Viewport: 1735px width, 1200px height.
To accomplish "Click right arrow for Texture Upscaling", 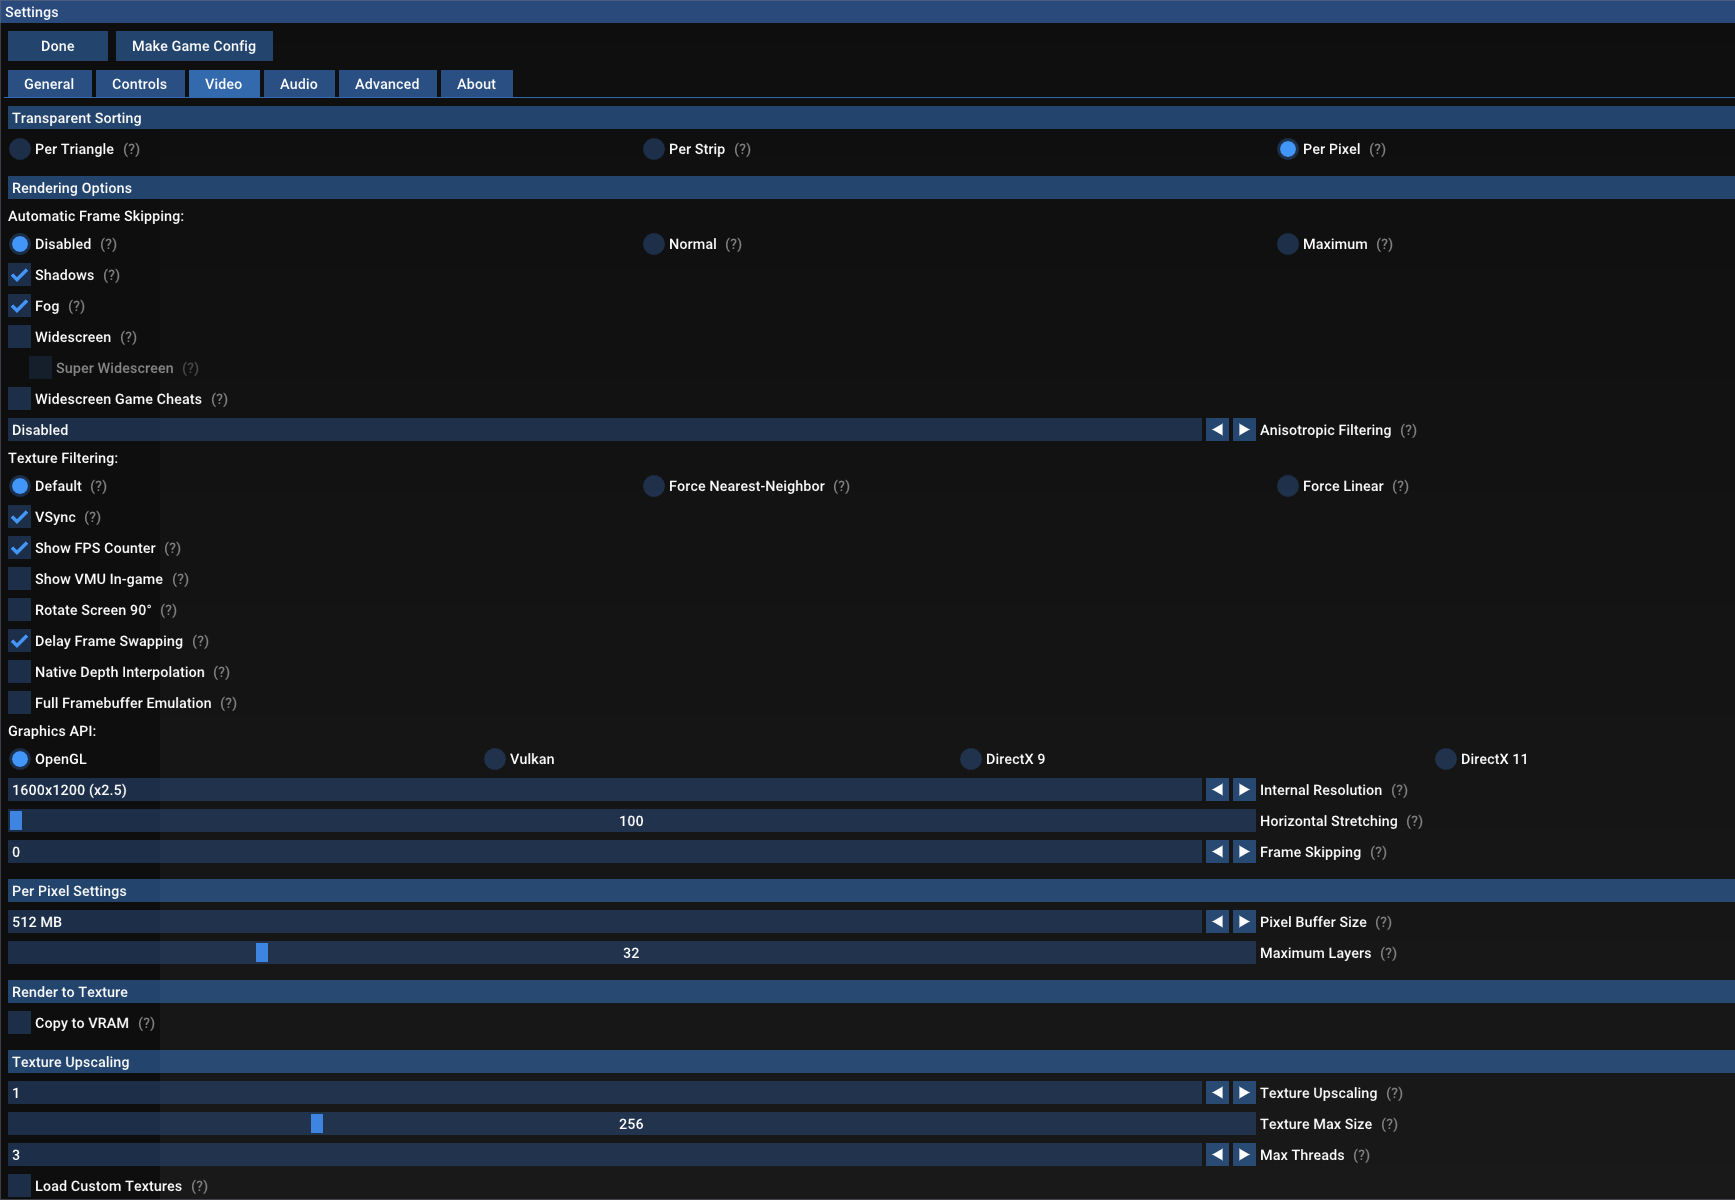I will point(1244,1093).
